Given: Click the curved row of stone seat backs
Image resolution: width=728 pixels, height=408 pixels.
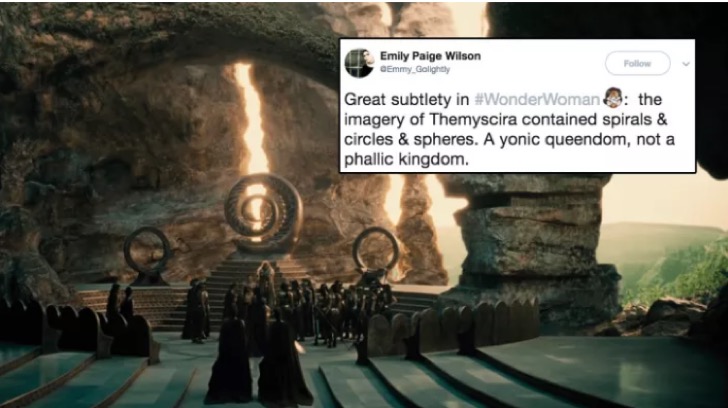Looking at the screenshot, I should coord(453,327).
